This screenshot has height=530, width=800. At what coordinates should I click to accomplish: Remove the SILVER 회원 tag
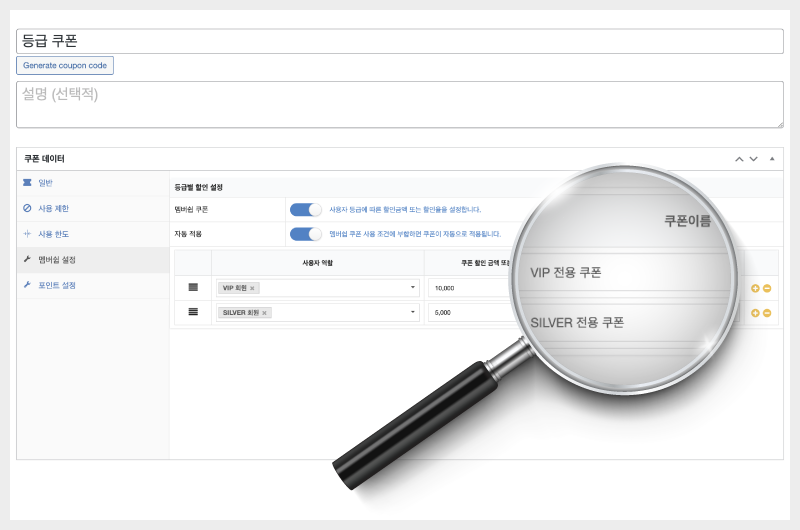click(264, 313)
